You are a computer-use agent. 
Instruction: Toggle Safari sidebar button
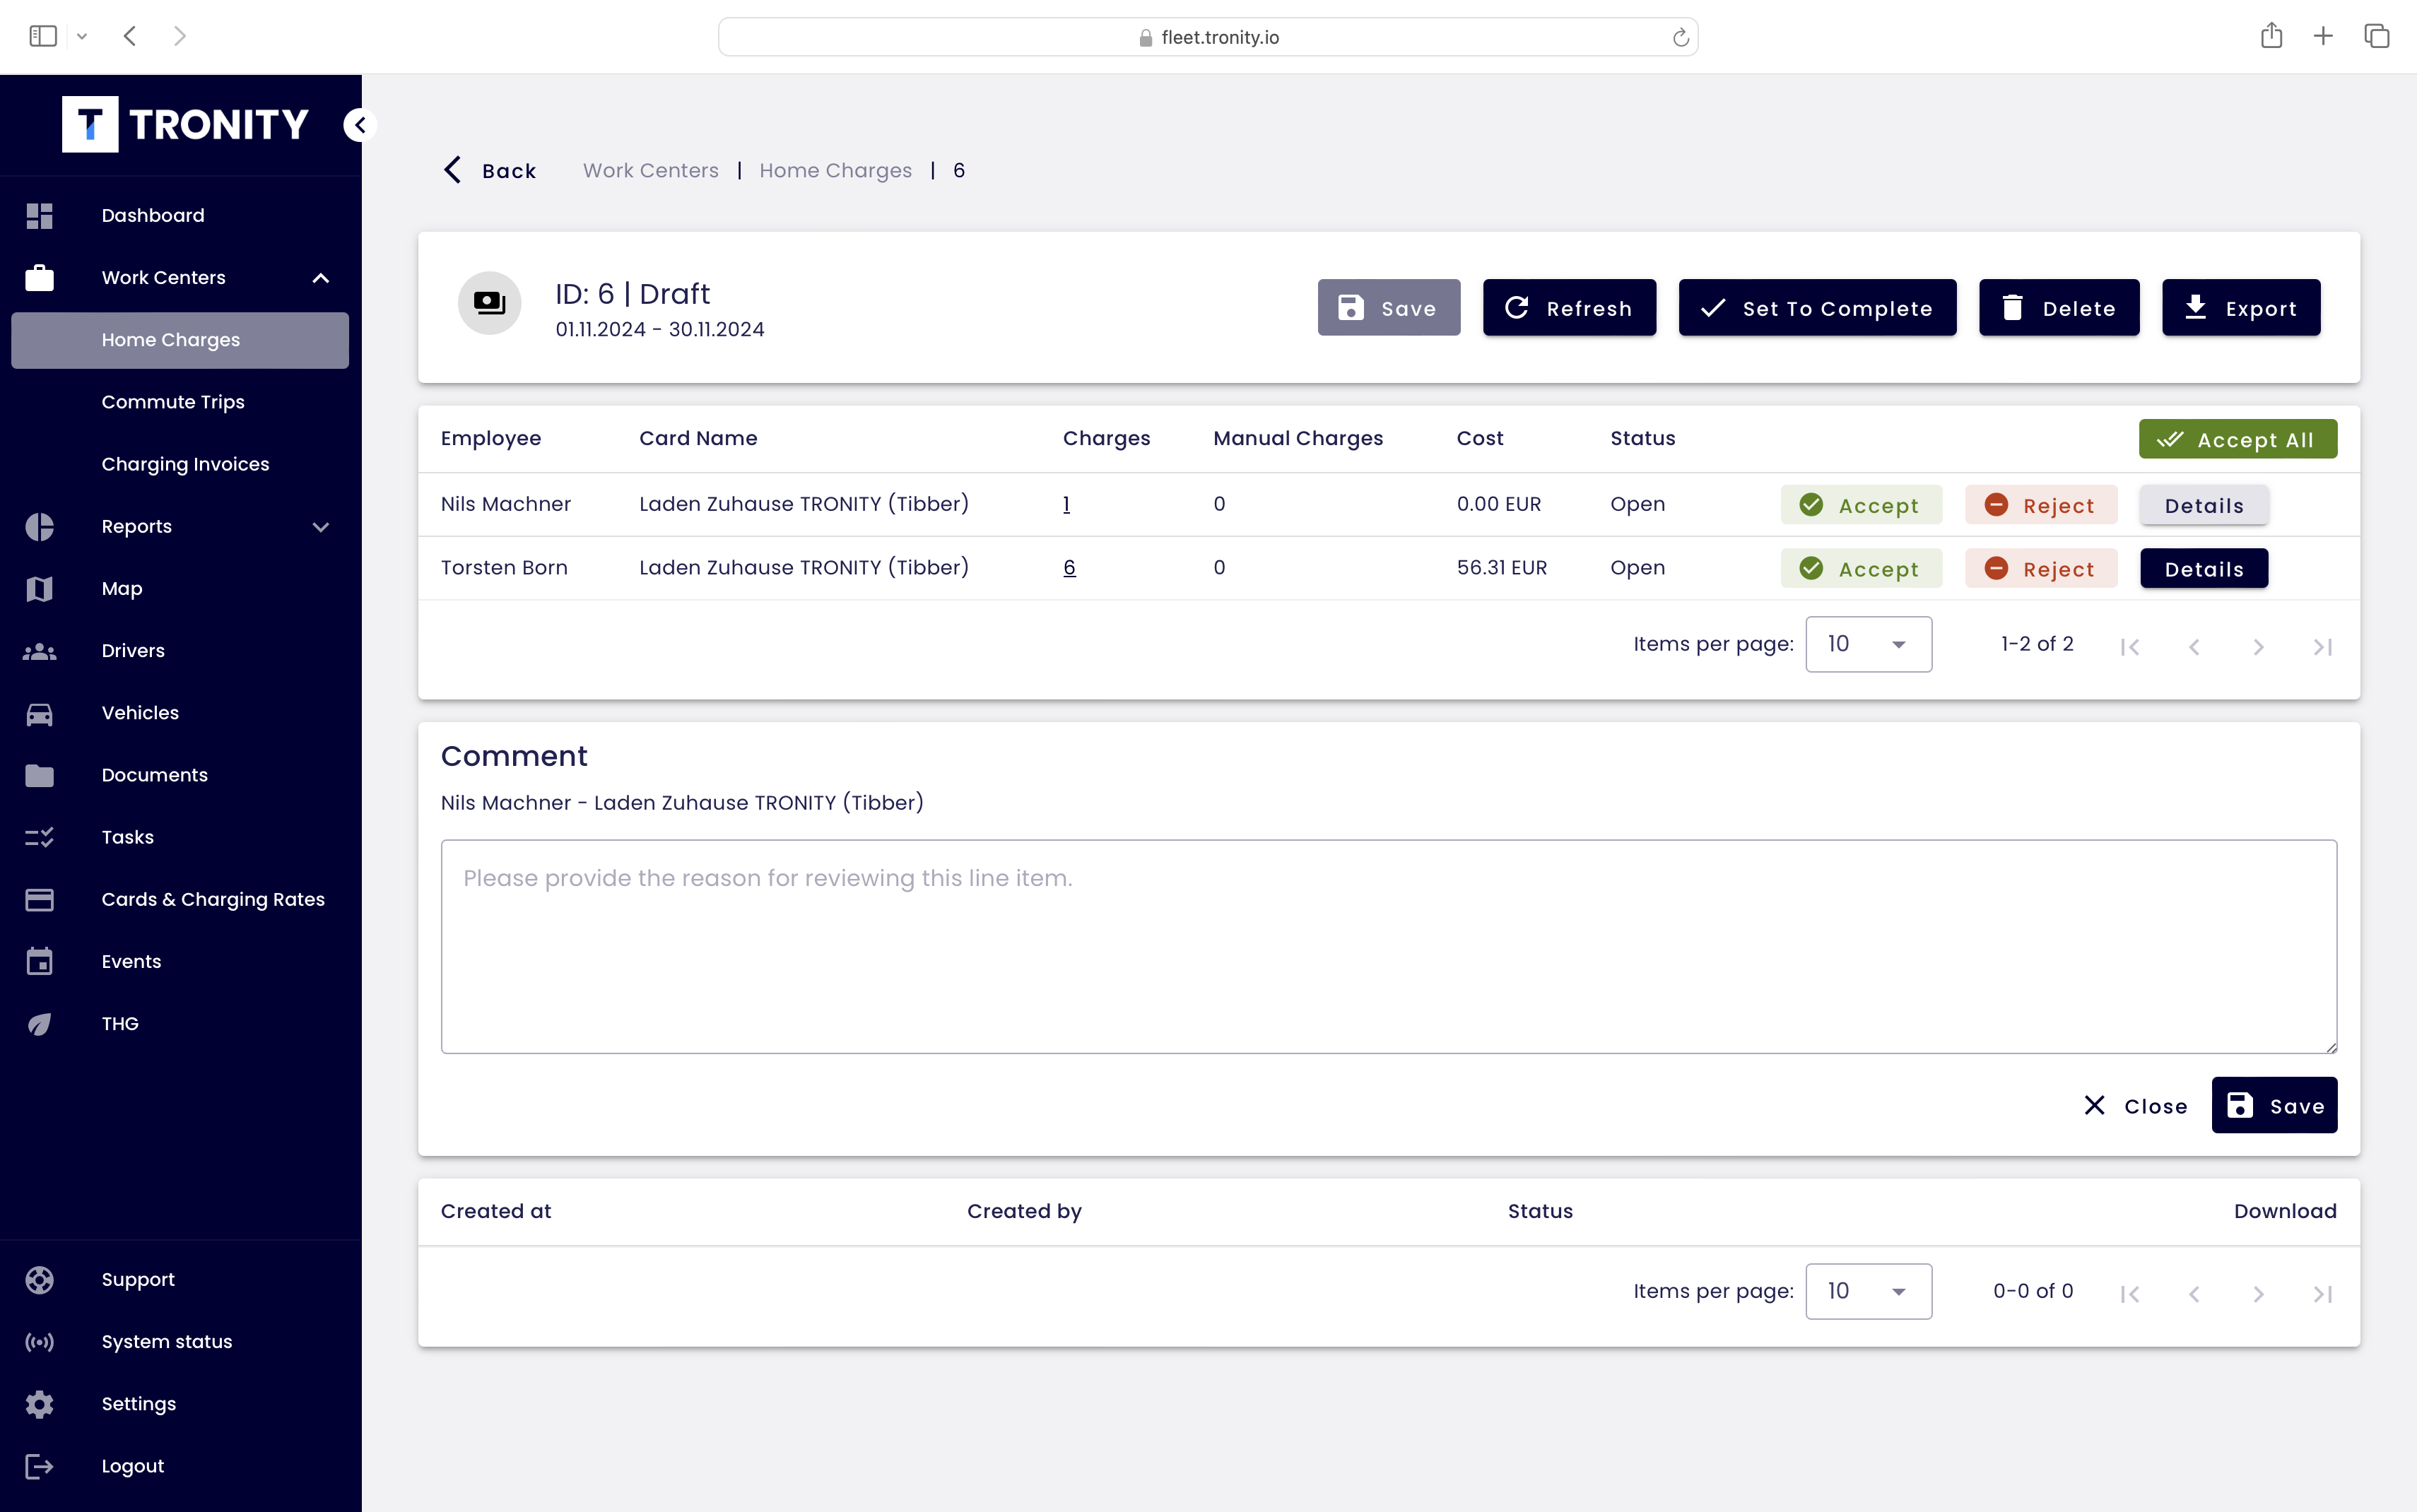click(43, 36)
